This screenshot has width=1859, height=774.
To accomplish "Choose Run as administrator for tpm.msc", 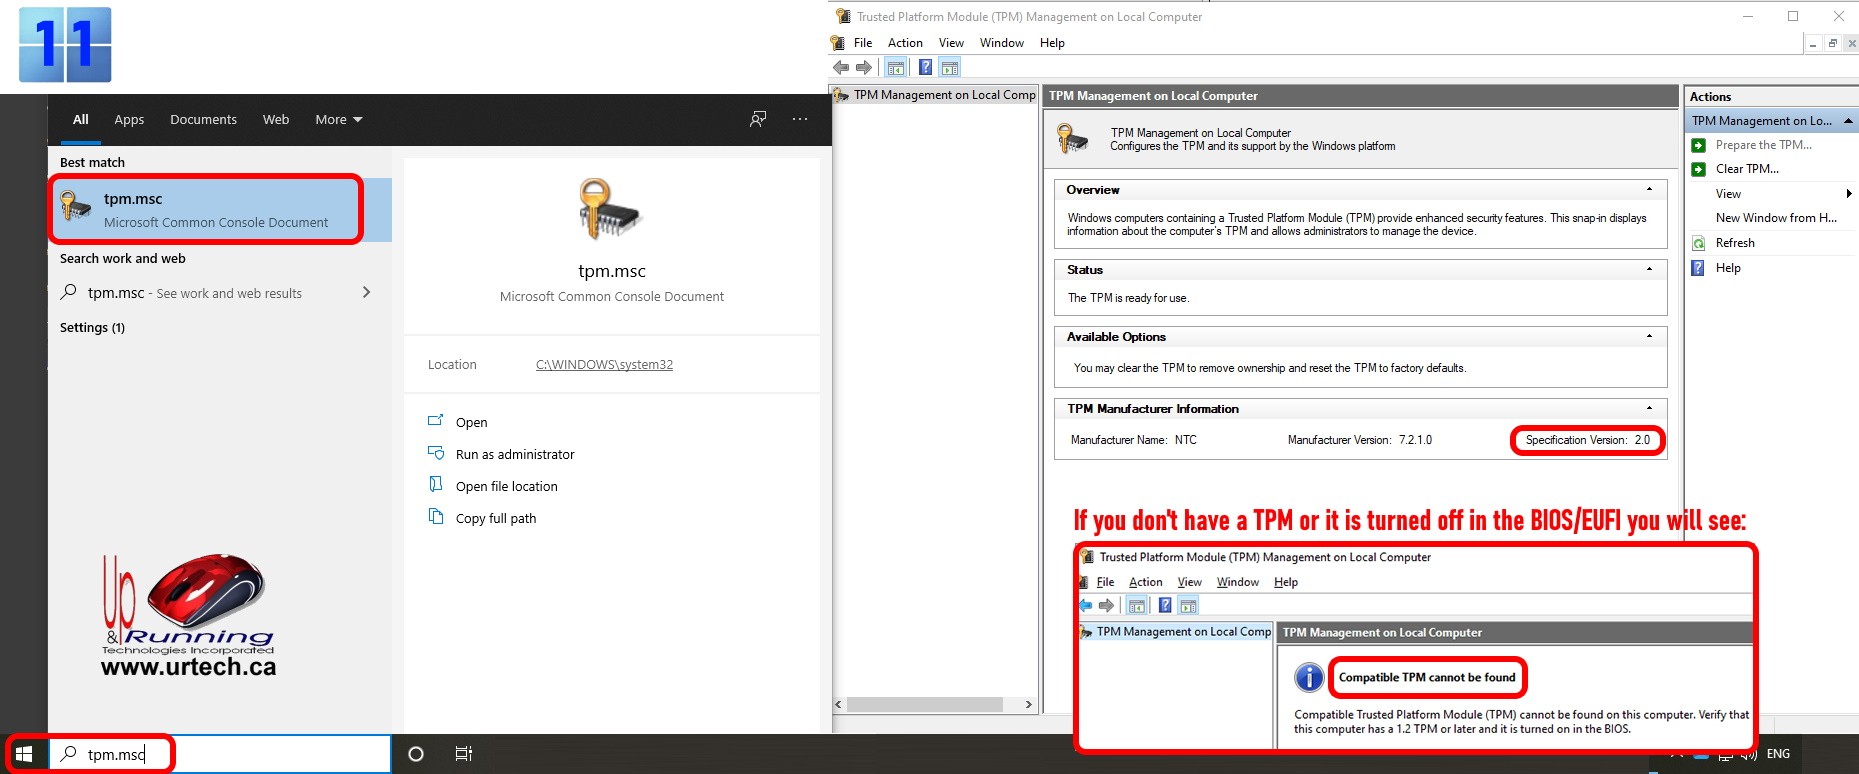I will [x=514, y=454].
